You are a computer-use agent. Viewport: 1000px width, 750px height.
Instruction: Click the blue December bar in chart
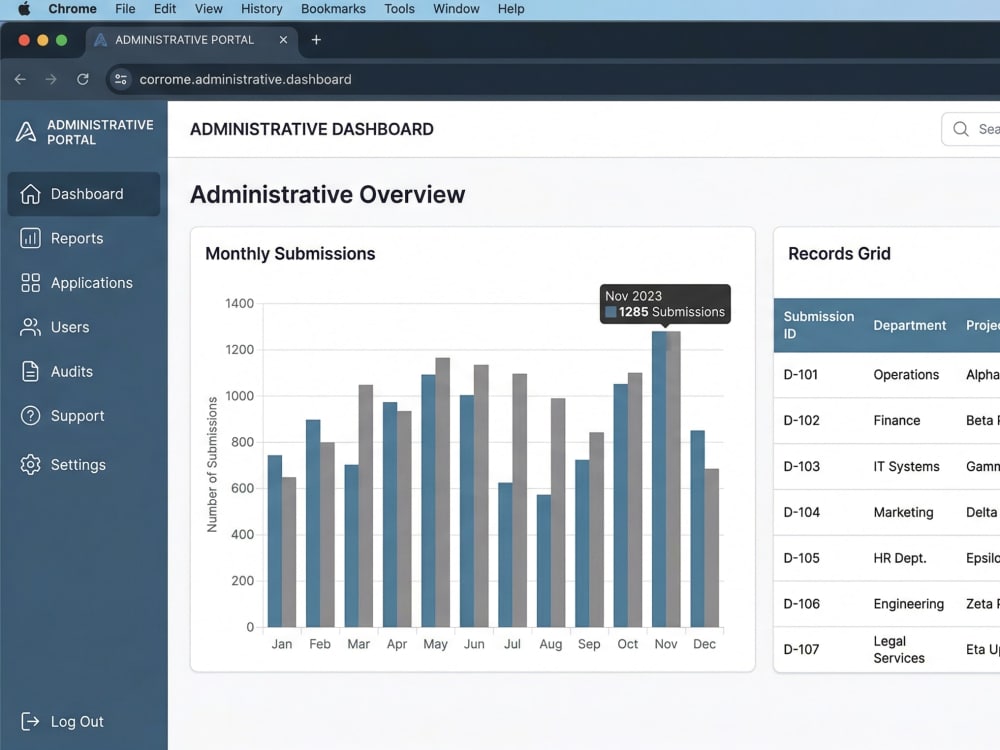coord(698,528)
